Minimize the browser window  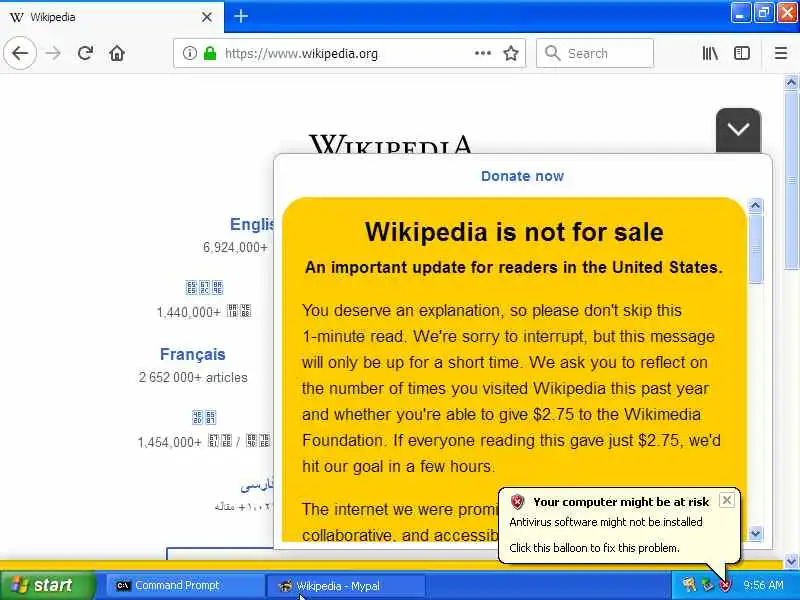pos(740,13)
